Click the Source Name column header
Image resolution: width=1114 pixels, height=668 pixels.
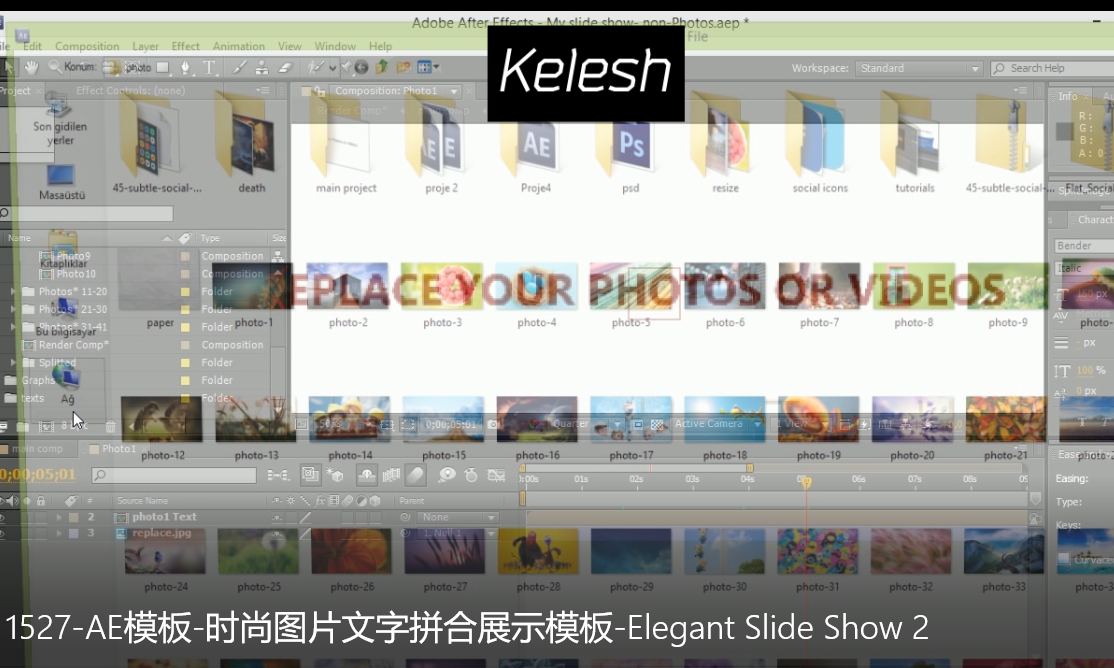coord(142,501)
